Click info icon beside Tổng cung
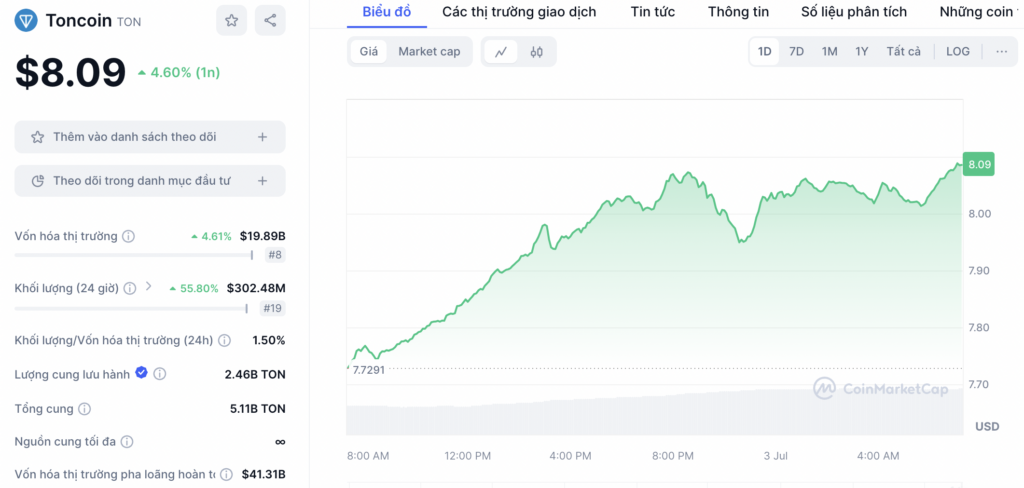Viewport: 1024px width, 488px height. tap(84, 409)
